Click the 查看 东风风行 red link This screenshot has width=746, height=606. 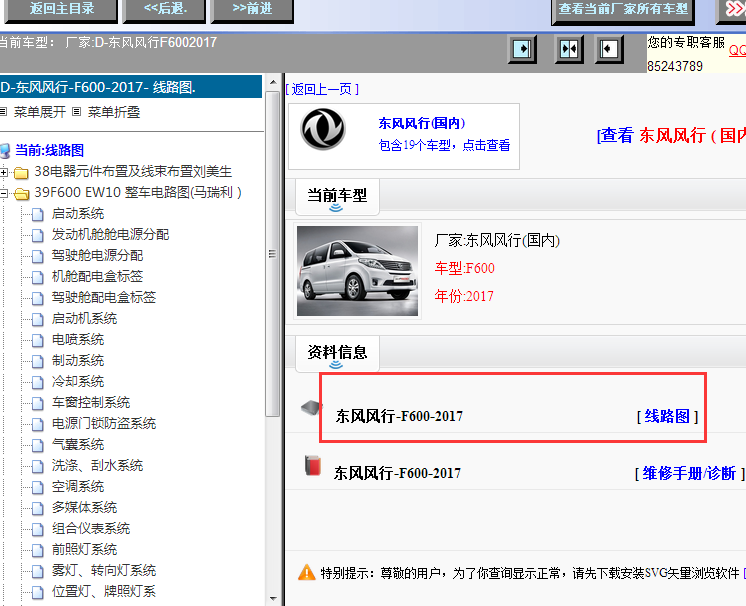click(x=671, y=136)
